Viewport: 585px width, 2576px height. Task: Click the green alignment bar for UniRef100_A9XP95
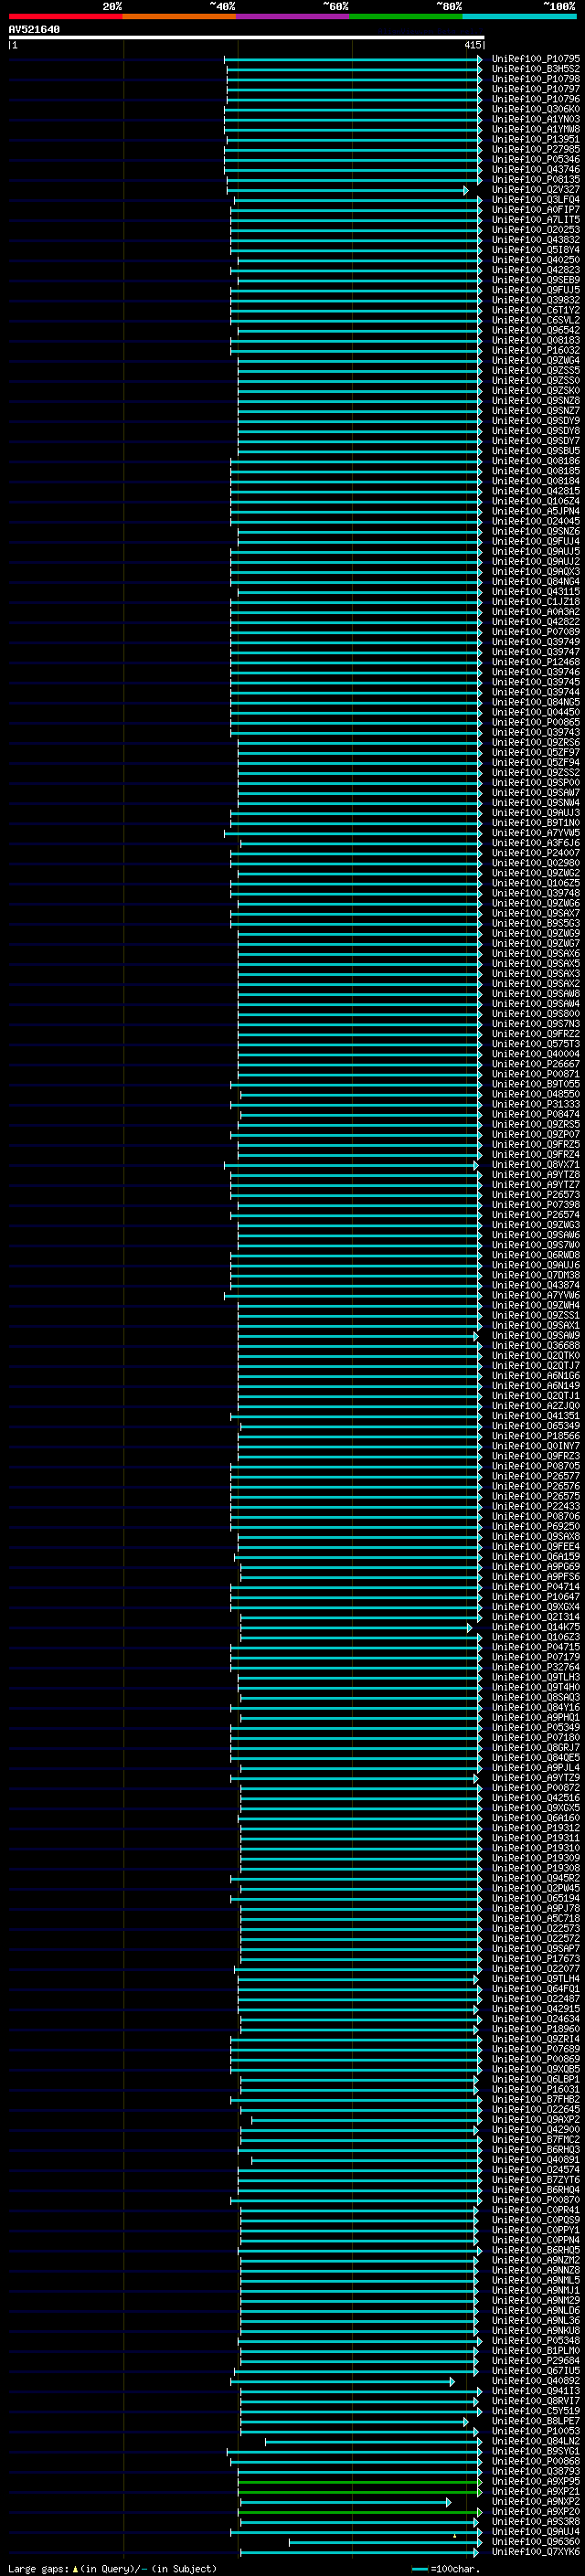coord(359,2481)
